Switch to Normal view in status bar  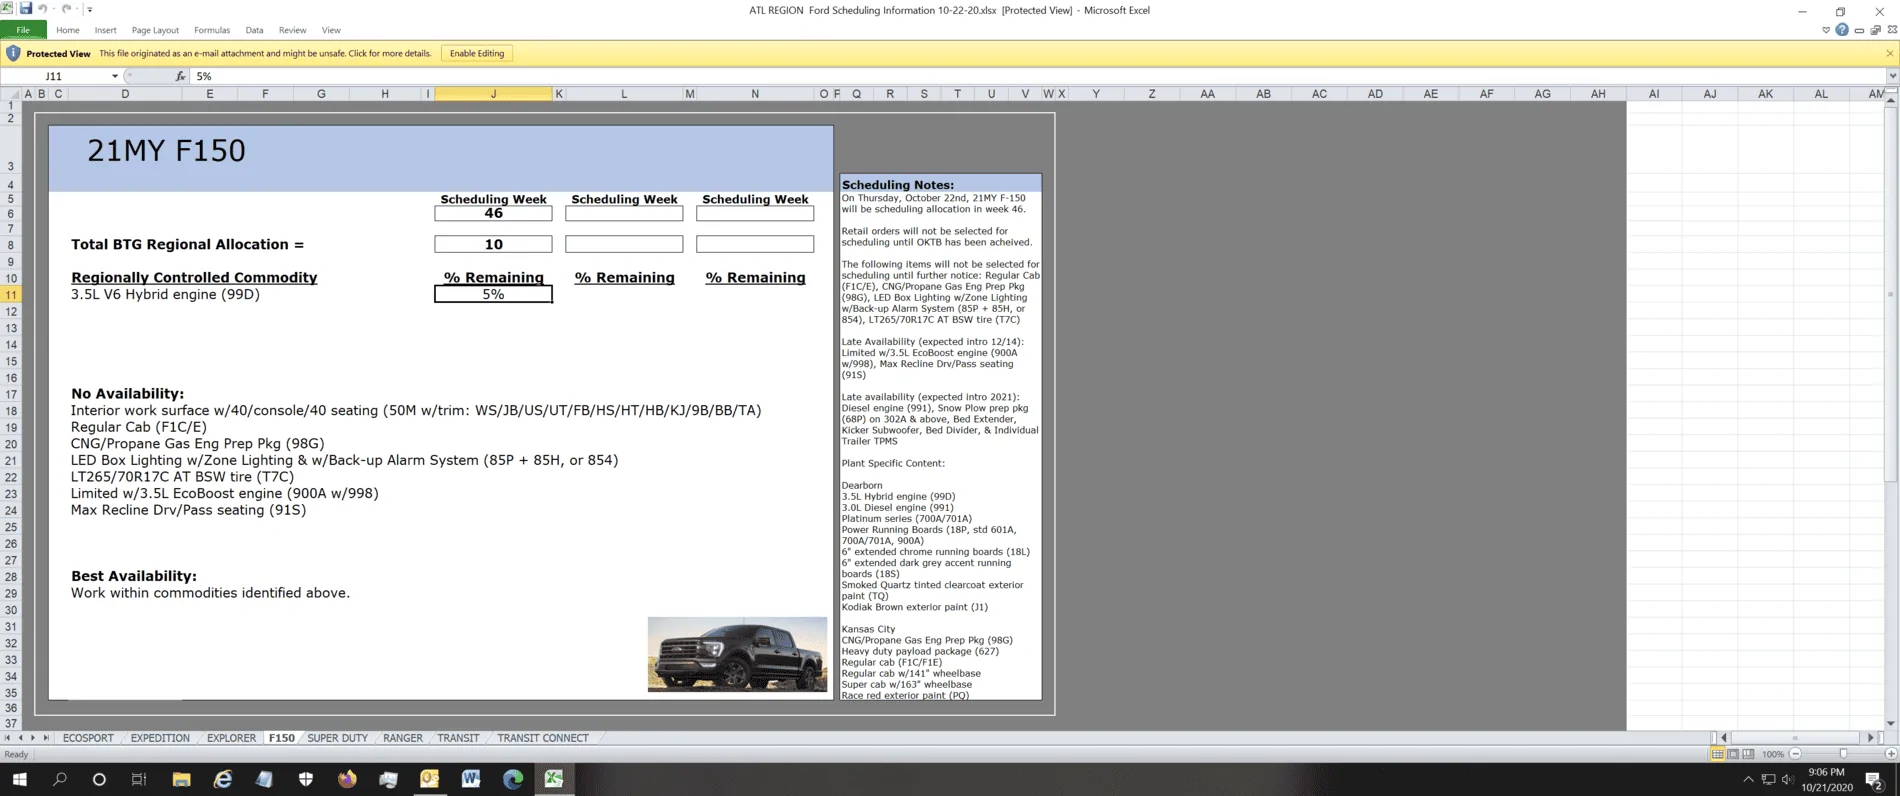click(1717, 754)
